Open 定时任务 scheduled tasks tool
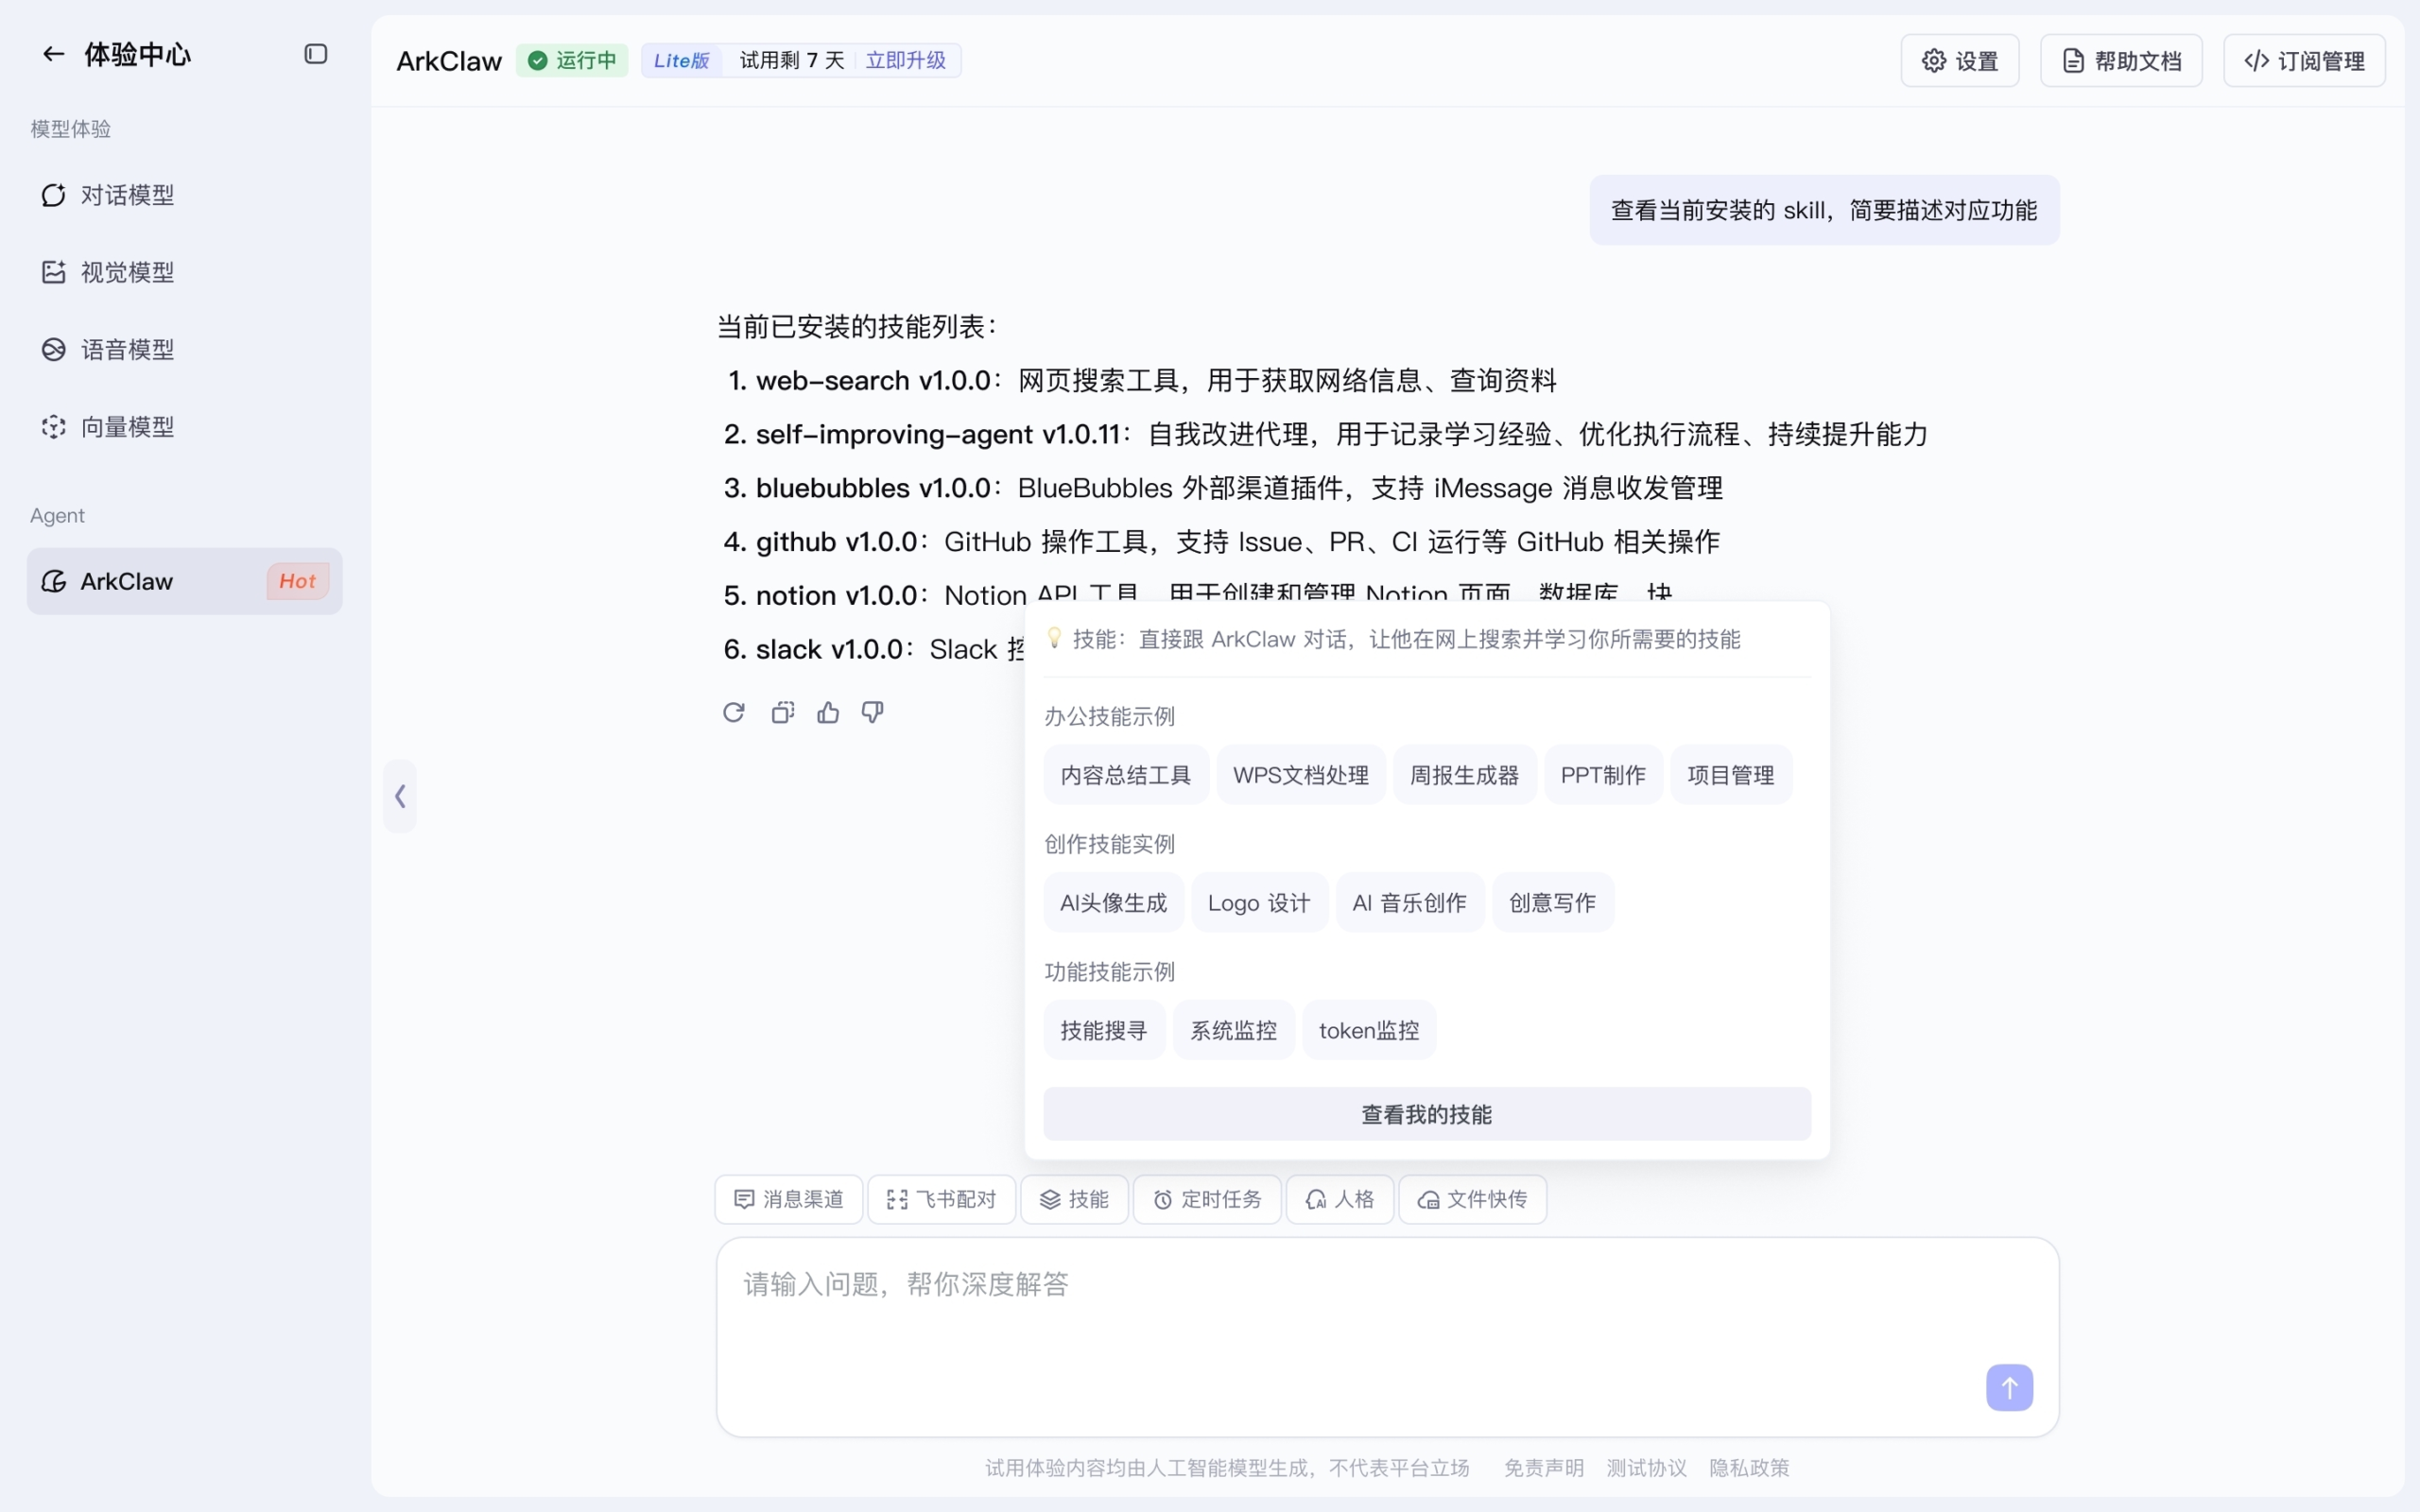The image size is (2420, 1512). click(x=1206, y=1199)
